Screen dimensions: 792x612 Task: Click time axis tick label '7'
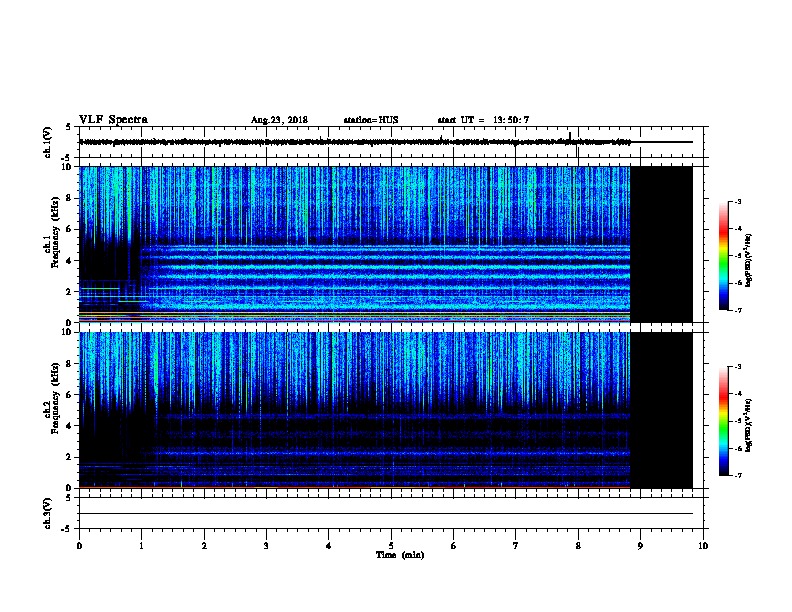pos(516,545)
